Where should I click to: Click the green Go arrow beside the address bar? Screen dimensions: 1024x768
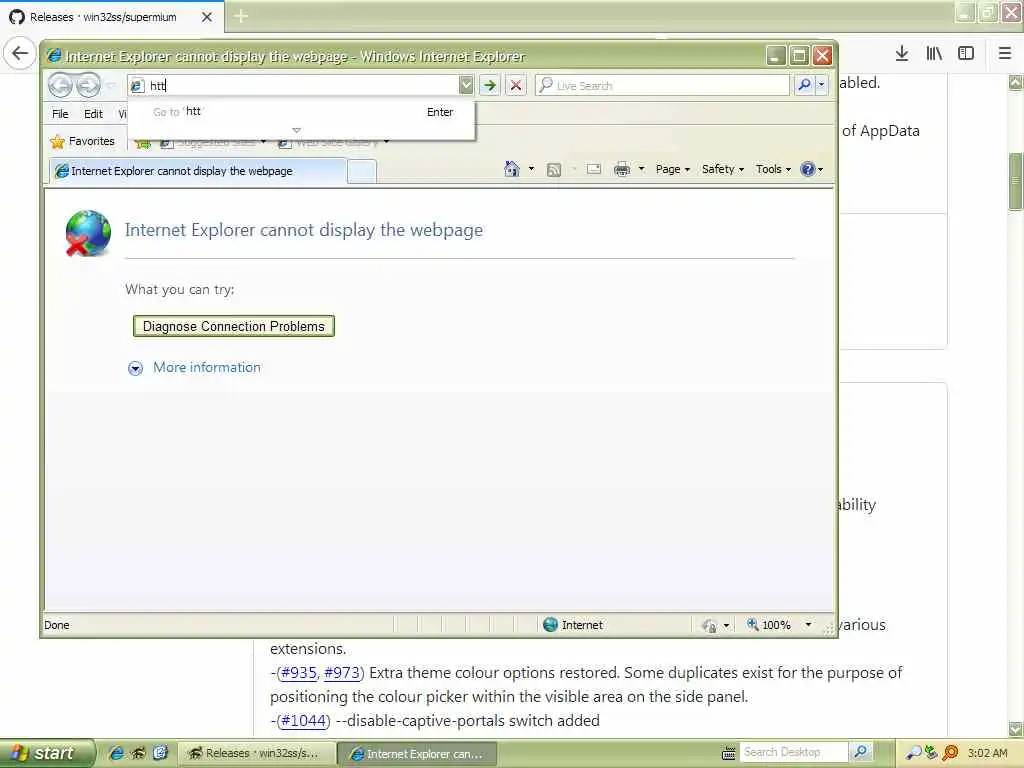(489, 85)
